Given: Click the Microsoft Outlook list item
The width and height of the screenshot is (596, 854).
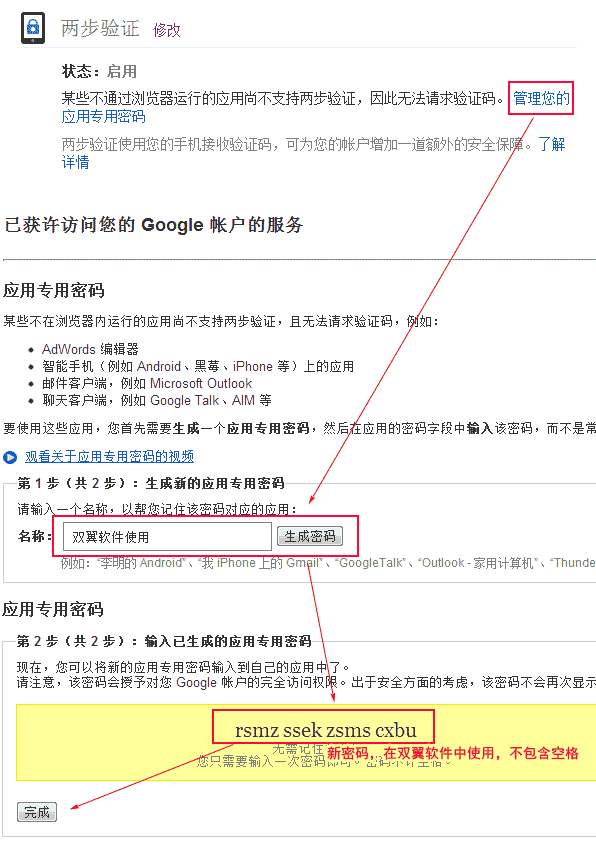Looking at the screenshot, I should 147,383.
